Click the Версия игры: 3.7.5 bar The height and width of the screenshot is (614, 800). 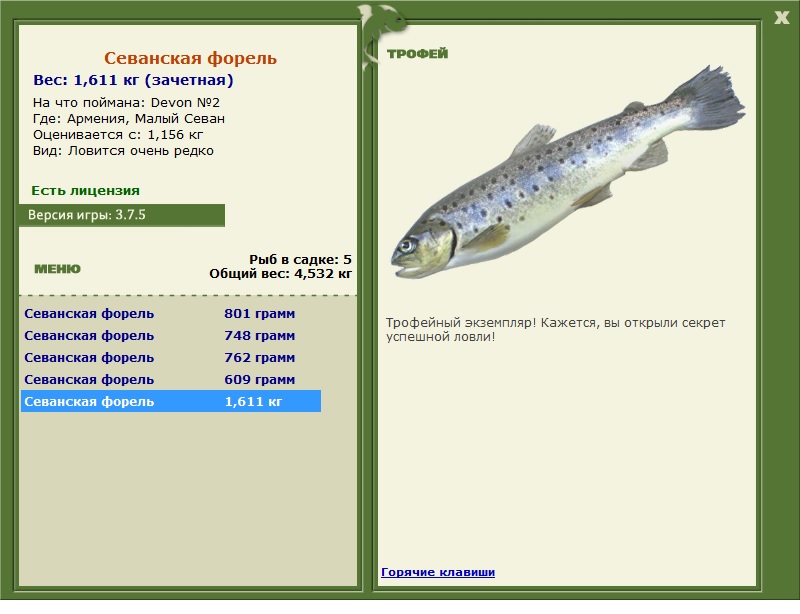(x=122, y=215)
